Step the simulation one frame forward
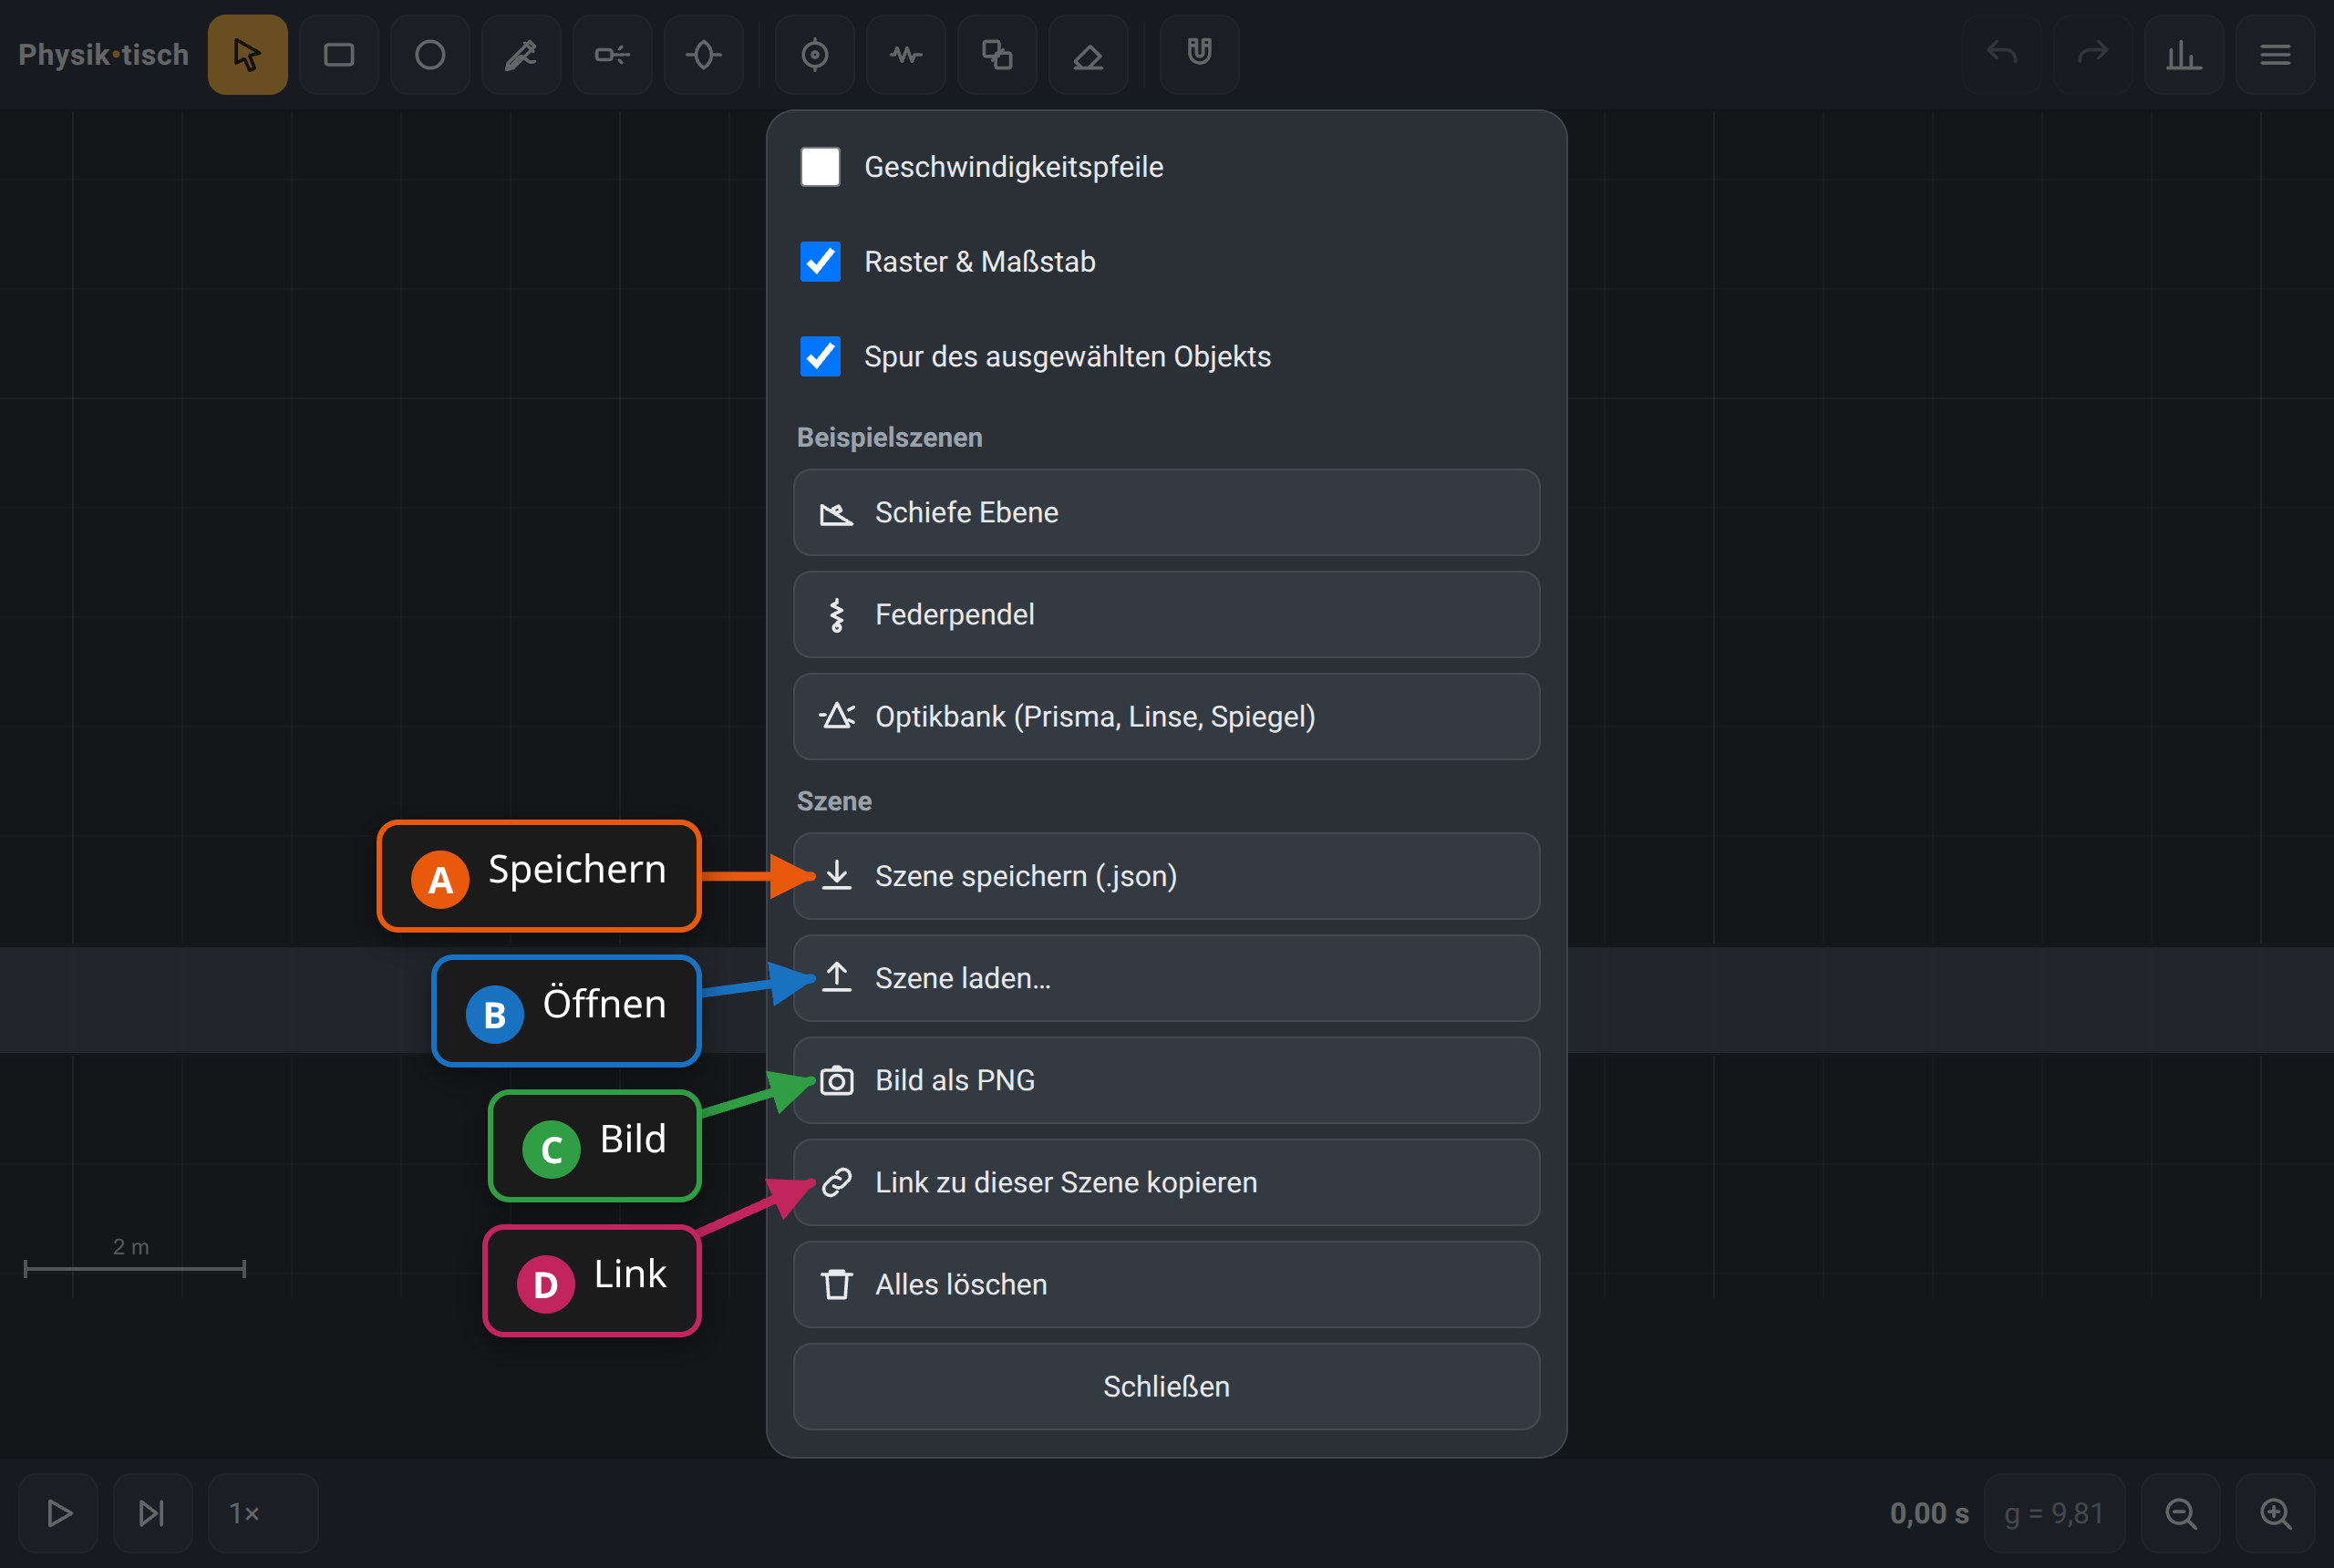The height and width of the screenshot is (1568, 2334). [x=152, y=1513]
